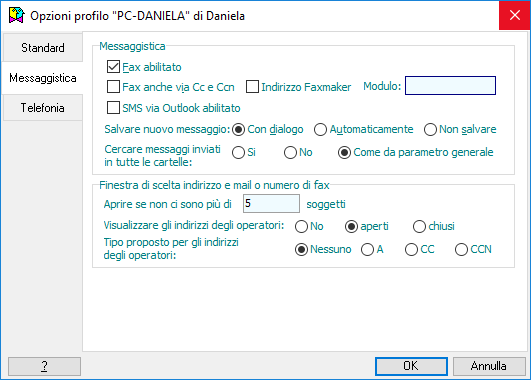Enable SMS via Outlook abilitato
The height and width of the screenshot is (380, 531).
(x=113, y=108)
